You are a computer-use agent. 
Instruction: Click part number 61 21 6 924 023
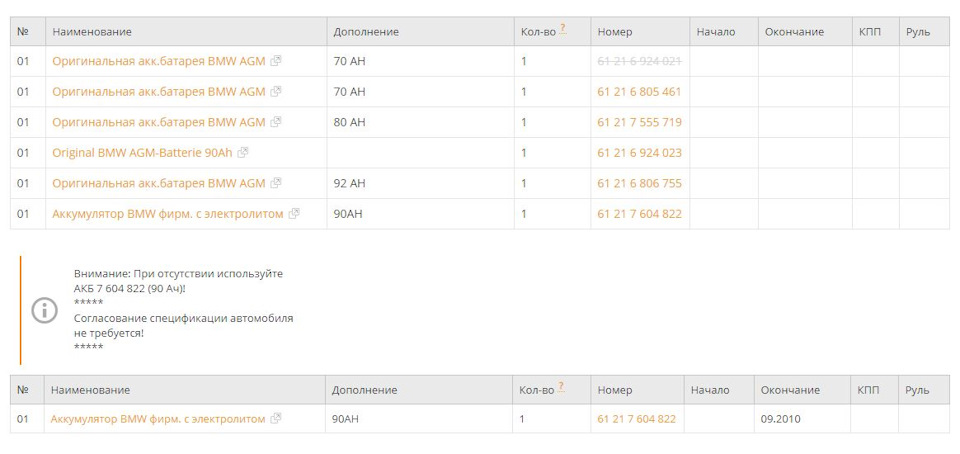639,153
